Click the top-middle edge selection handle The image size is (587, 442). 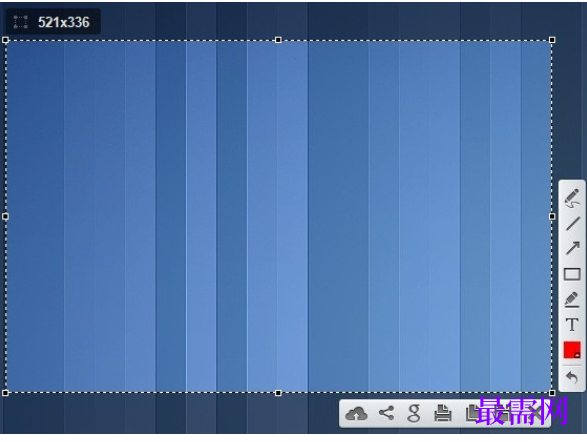pos(278,40)
